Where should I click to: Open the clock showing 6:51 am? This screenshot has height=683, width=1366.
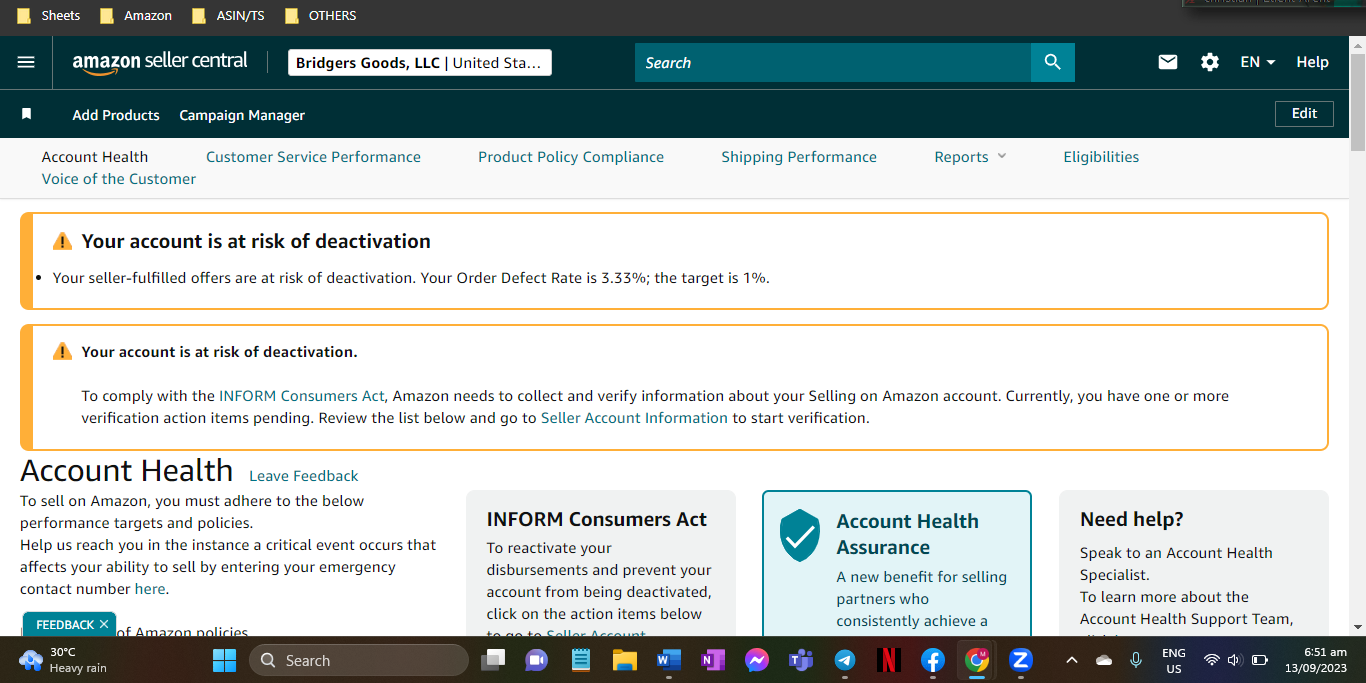coord(1316,660)
